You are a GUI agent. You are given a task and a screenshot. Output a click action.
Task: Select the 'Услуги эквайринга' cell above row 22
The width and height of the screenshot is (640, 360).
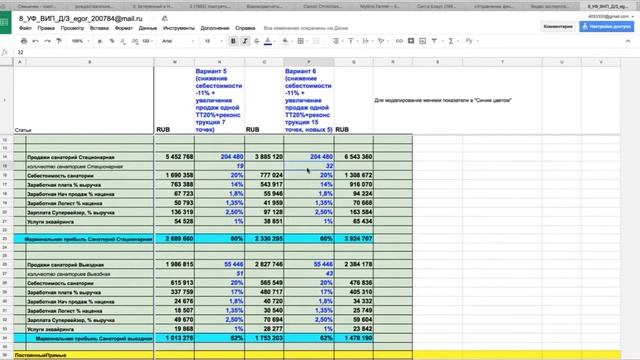pyautogui.click(x=90, y=222)
